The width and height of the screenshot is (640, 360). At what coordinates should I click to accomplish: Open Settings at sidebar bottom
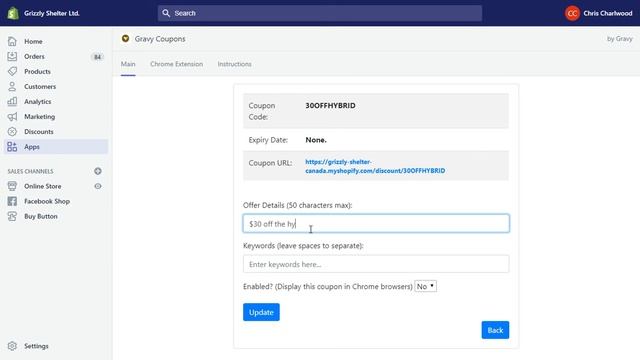tap(36, 346)
